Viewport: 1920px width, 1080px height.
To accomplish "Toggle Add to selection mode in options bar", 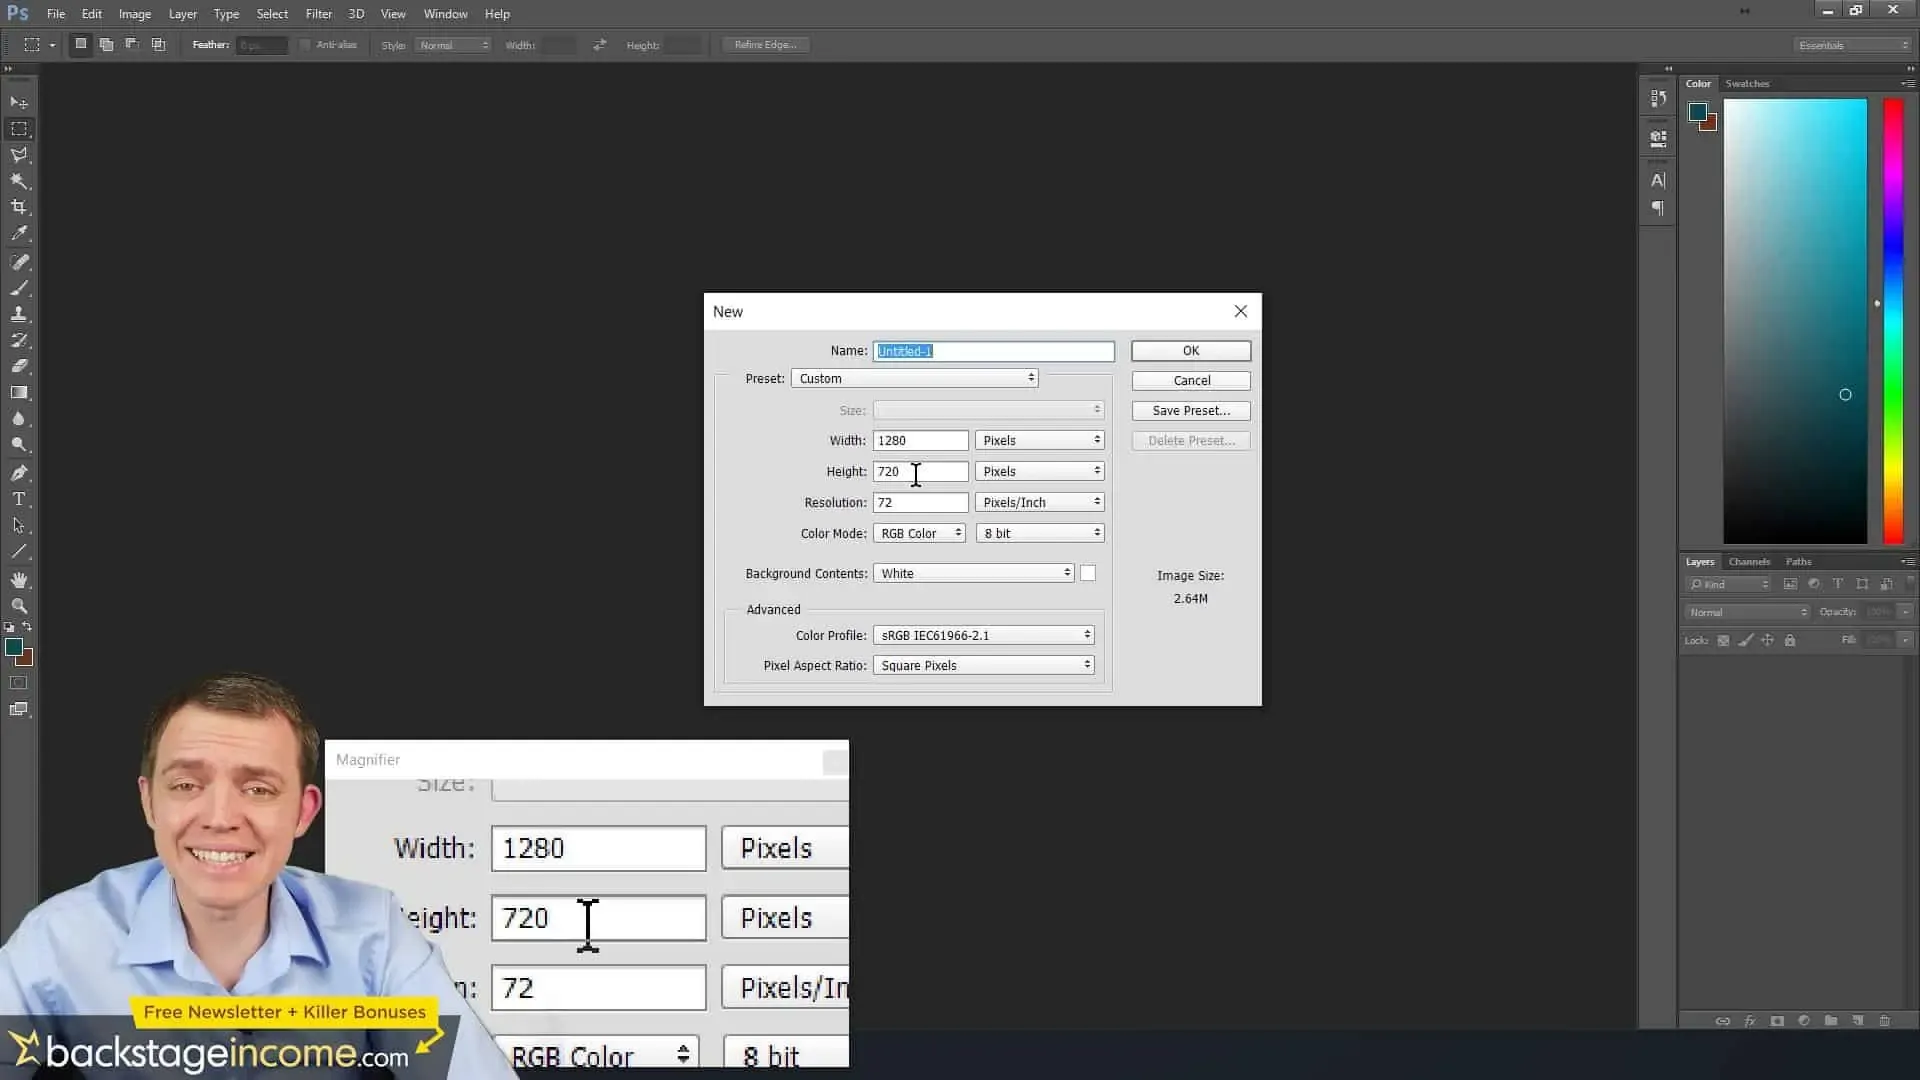I will tap(106, 44).
